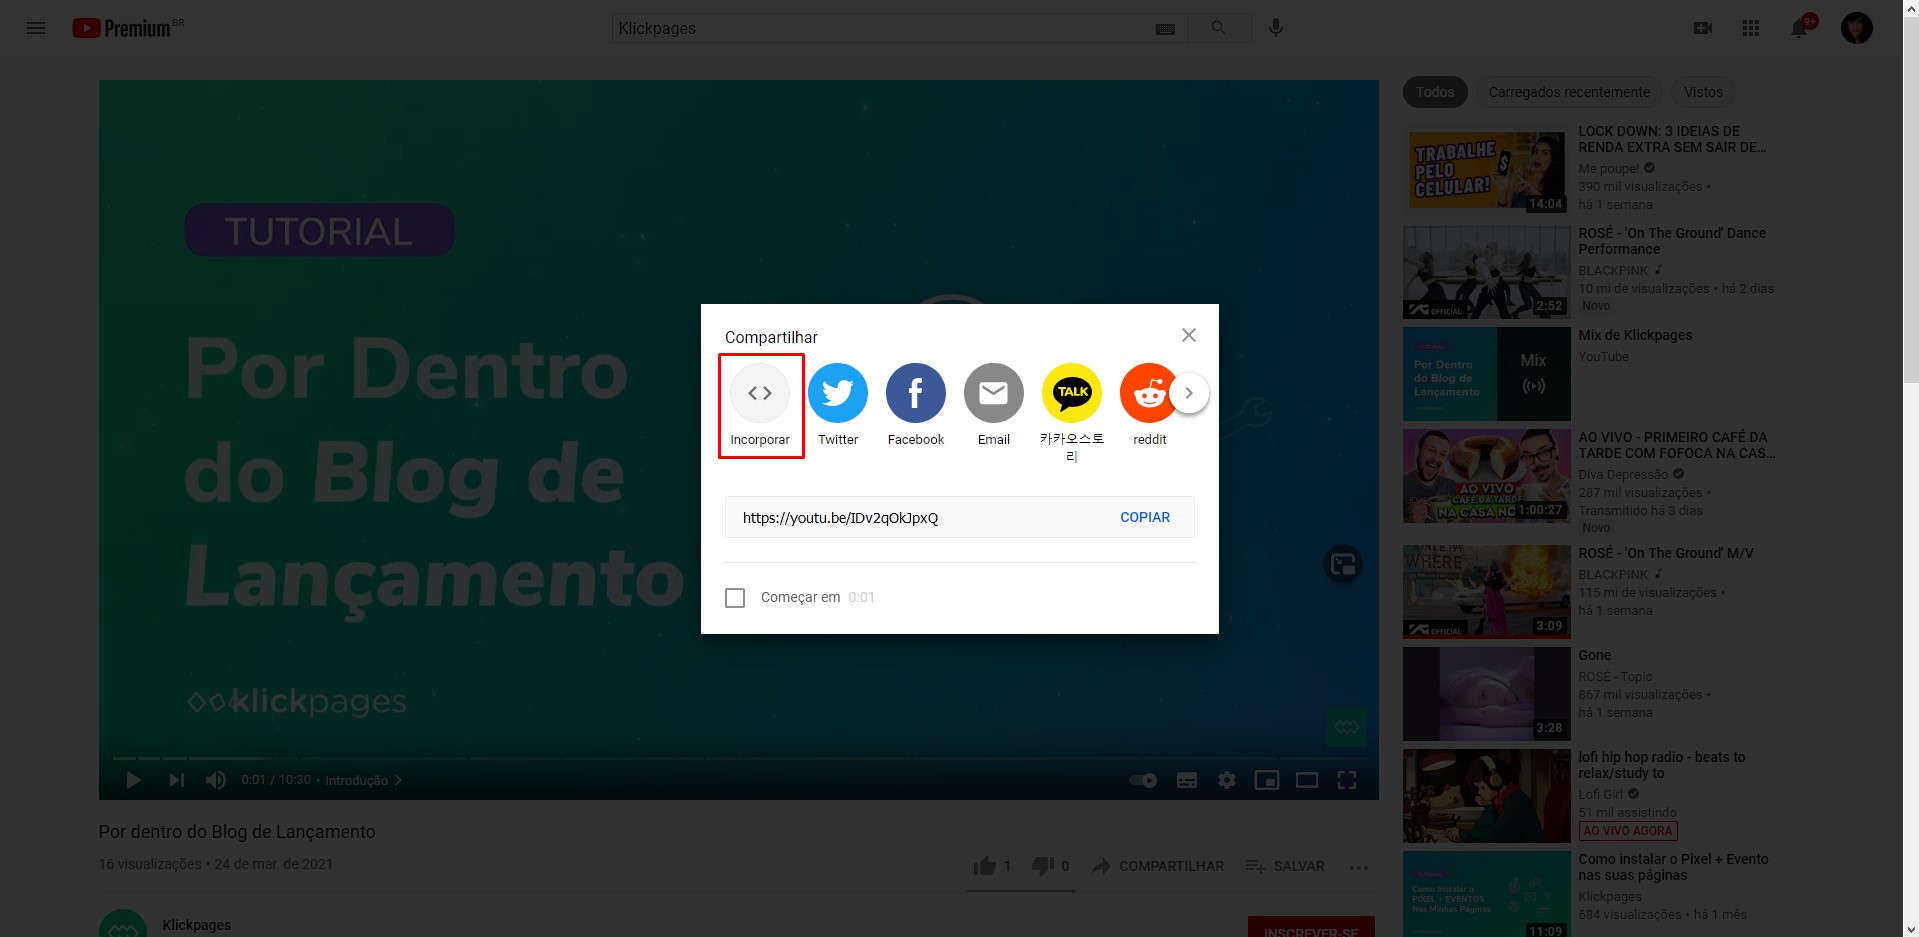The image size is (1919, 937).
Task: Open COMPARTILHAR share button below video
Action: click(1158, 866)
